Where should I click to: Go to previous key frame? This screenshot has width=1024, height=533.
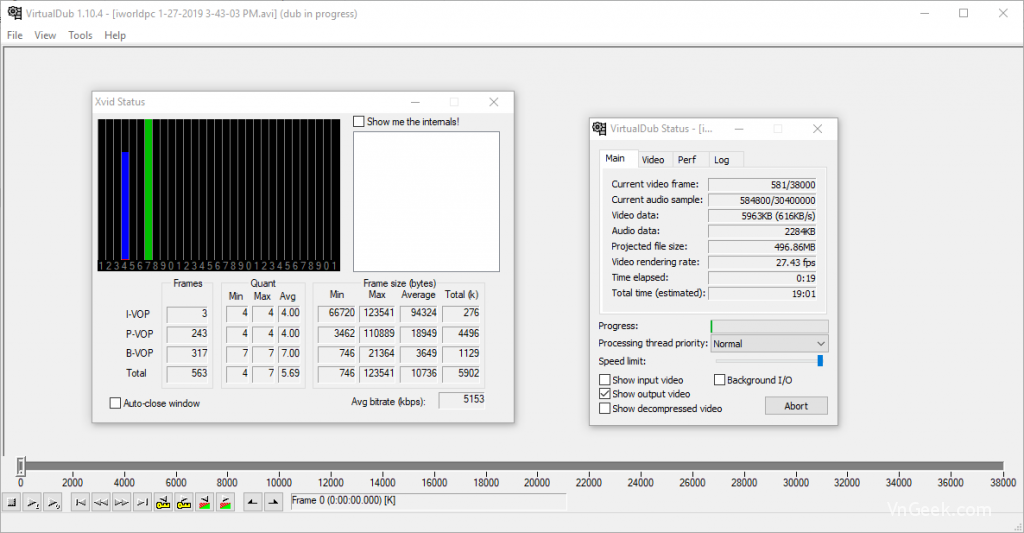[x=163, y=502]
